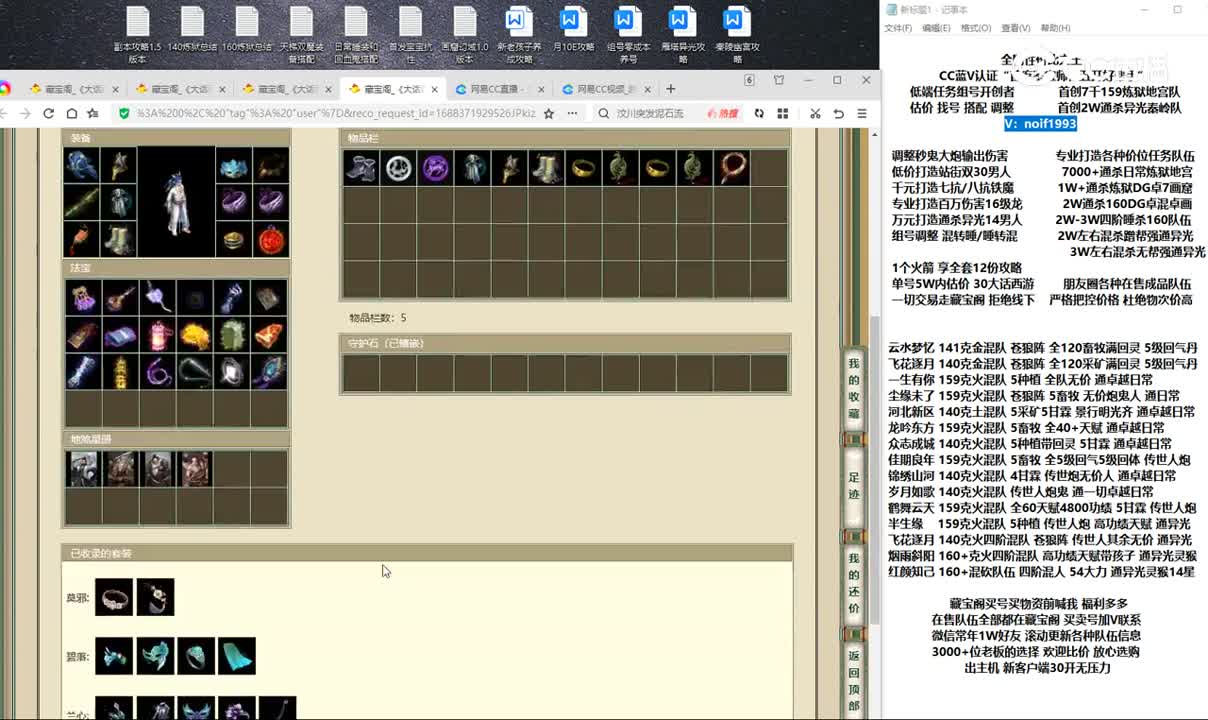Click the 热搜 button in browser toolbar
Image resolution: width=1208 pixels, height=720 pixels.
point(722,114)
